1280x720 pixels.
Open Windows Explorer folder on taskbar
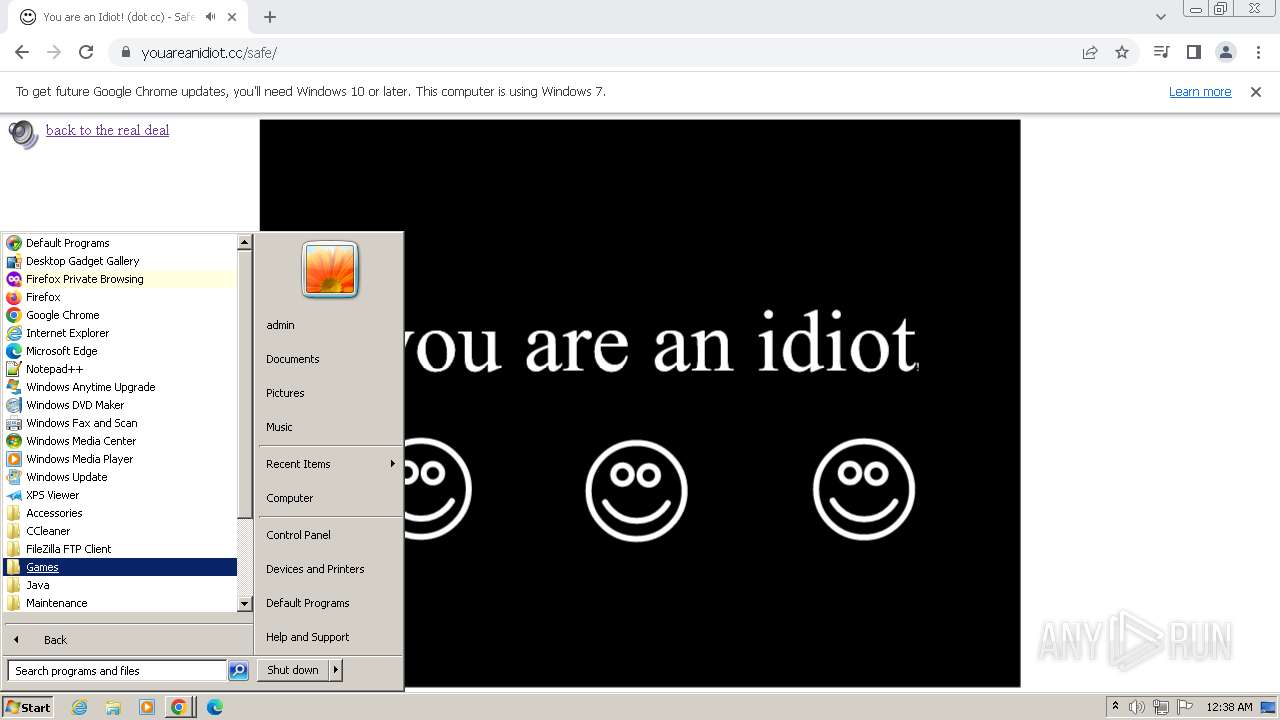click(113, 707)
